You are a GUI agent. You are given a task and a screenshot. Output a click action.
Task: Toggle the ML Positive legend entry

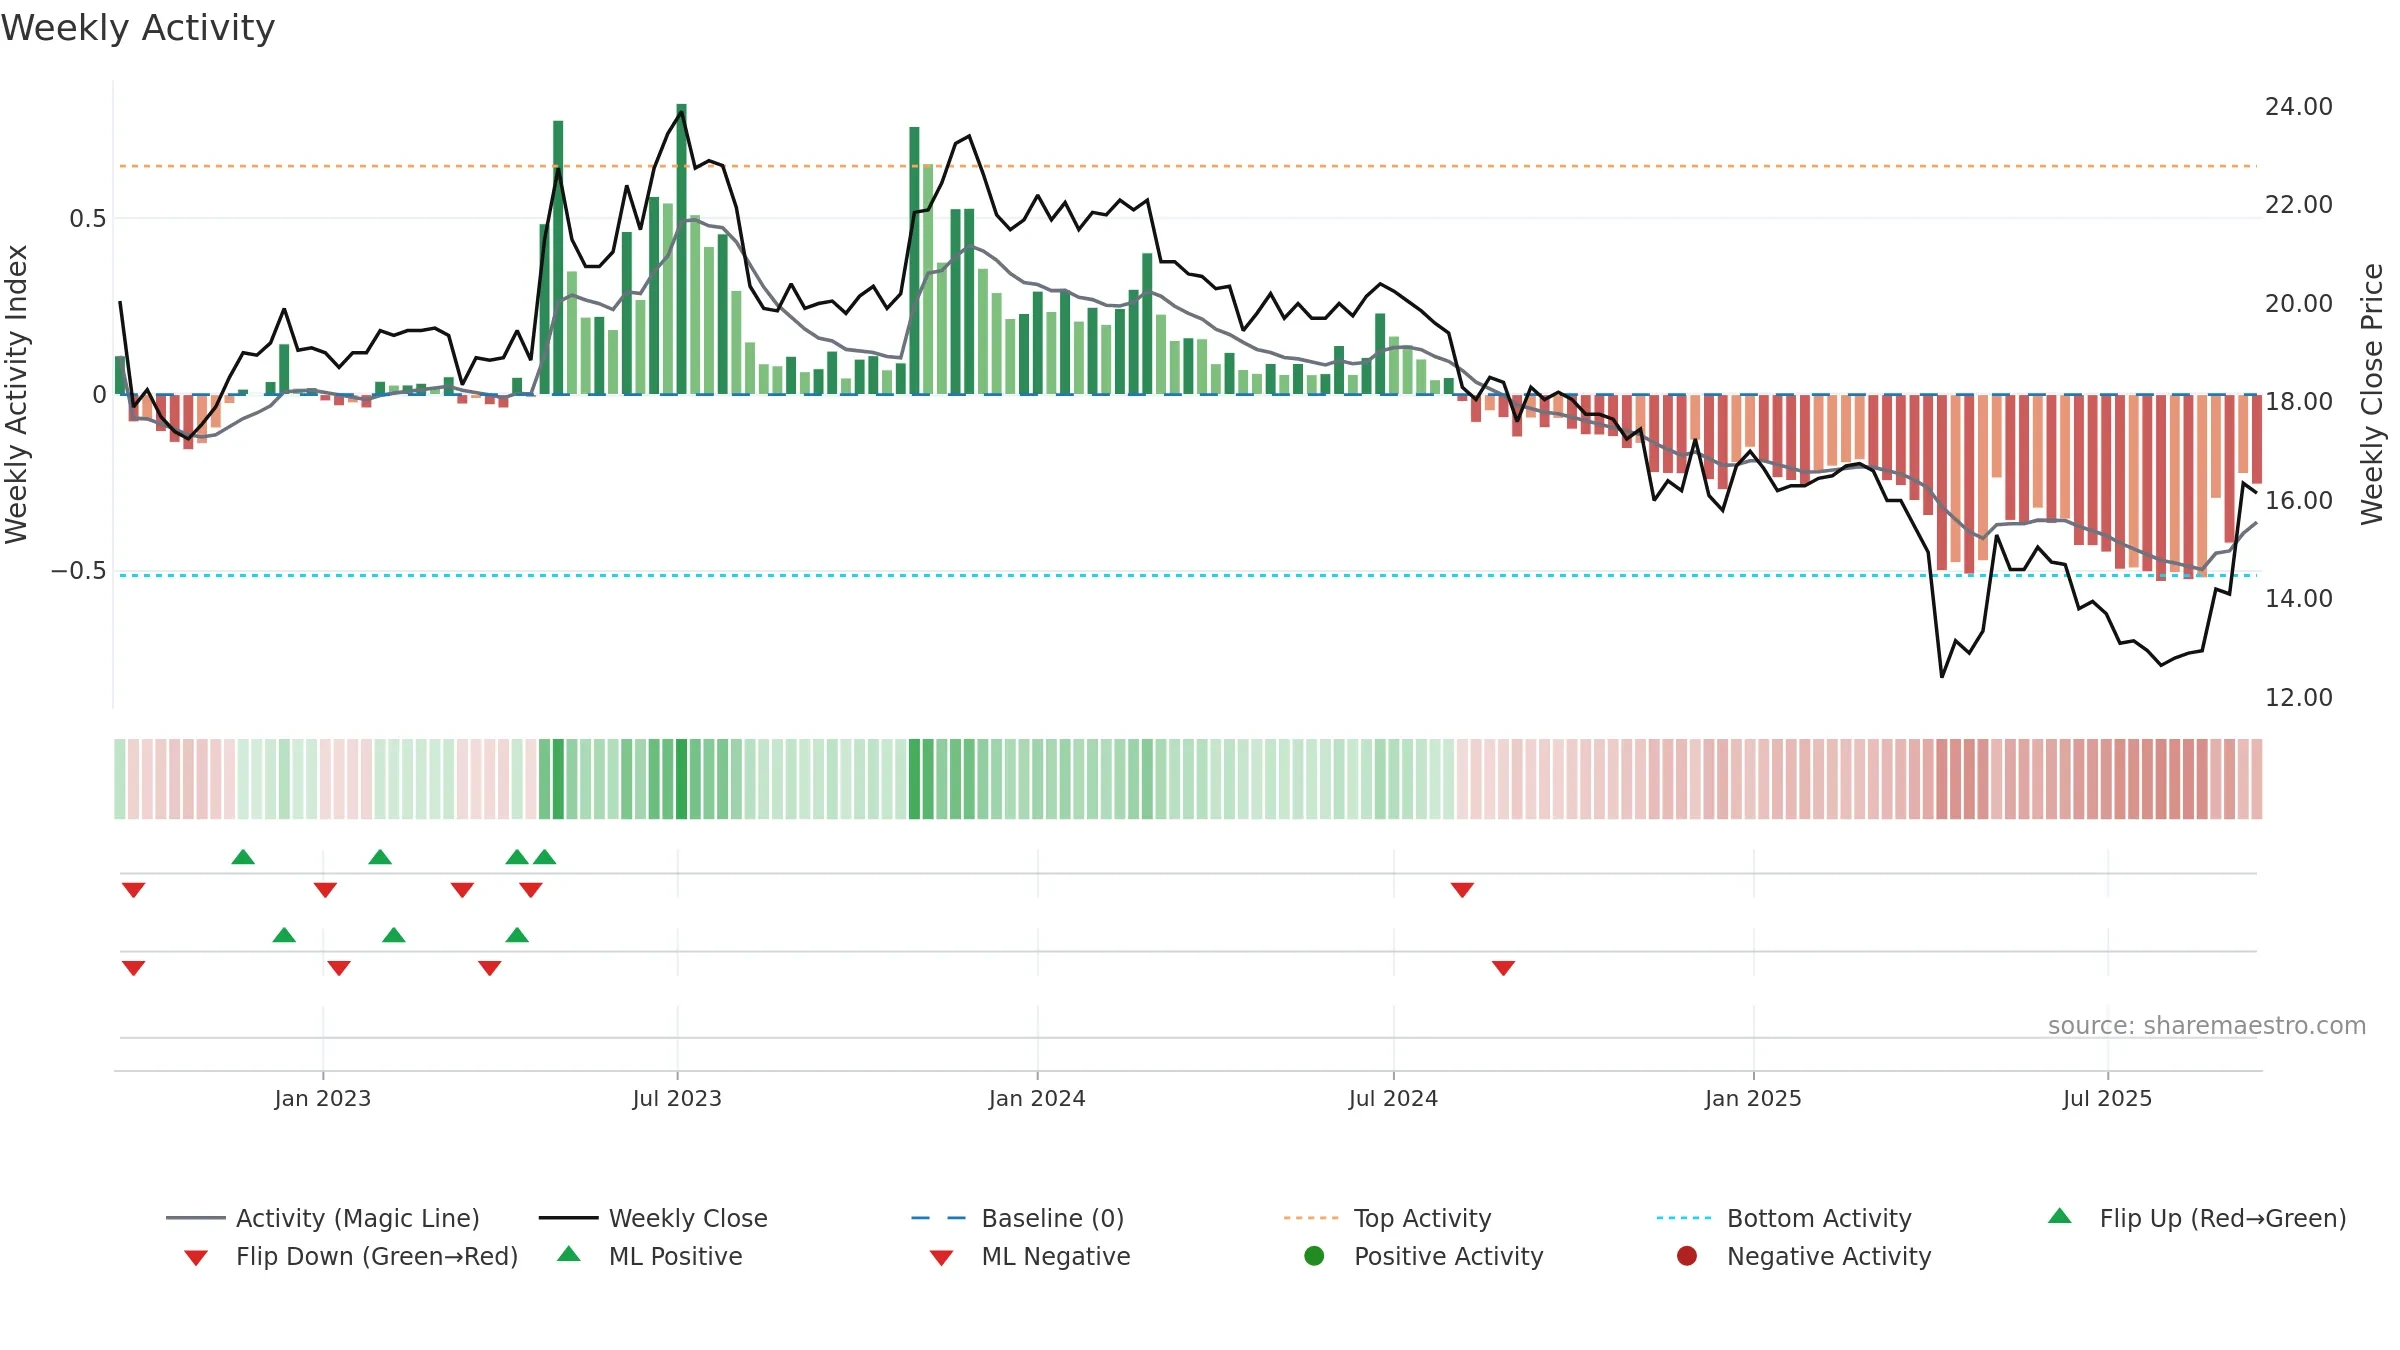650,1256
